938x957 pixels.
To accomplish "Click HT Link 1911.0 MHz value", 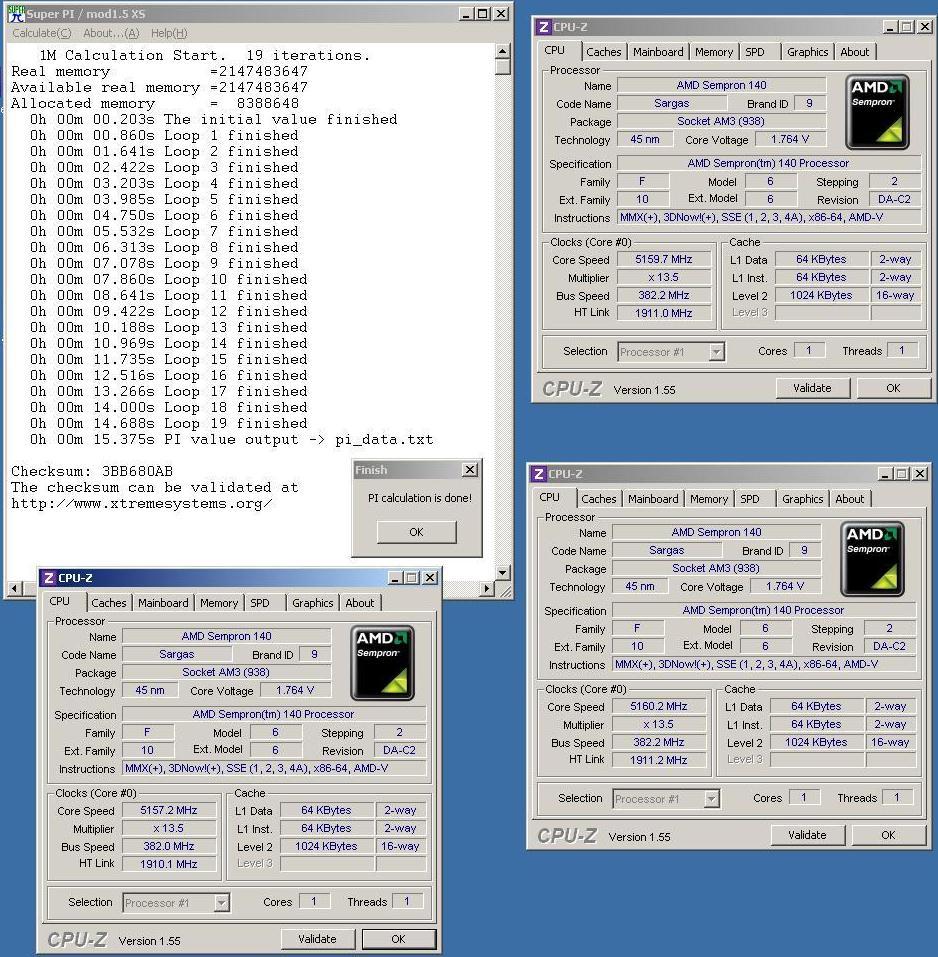I will pos(664,313).
